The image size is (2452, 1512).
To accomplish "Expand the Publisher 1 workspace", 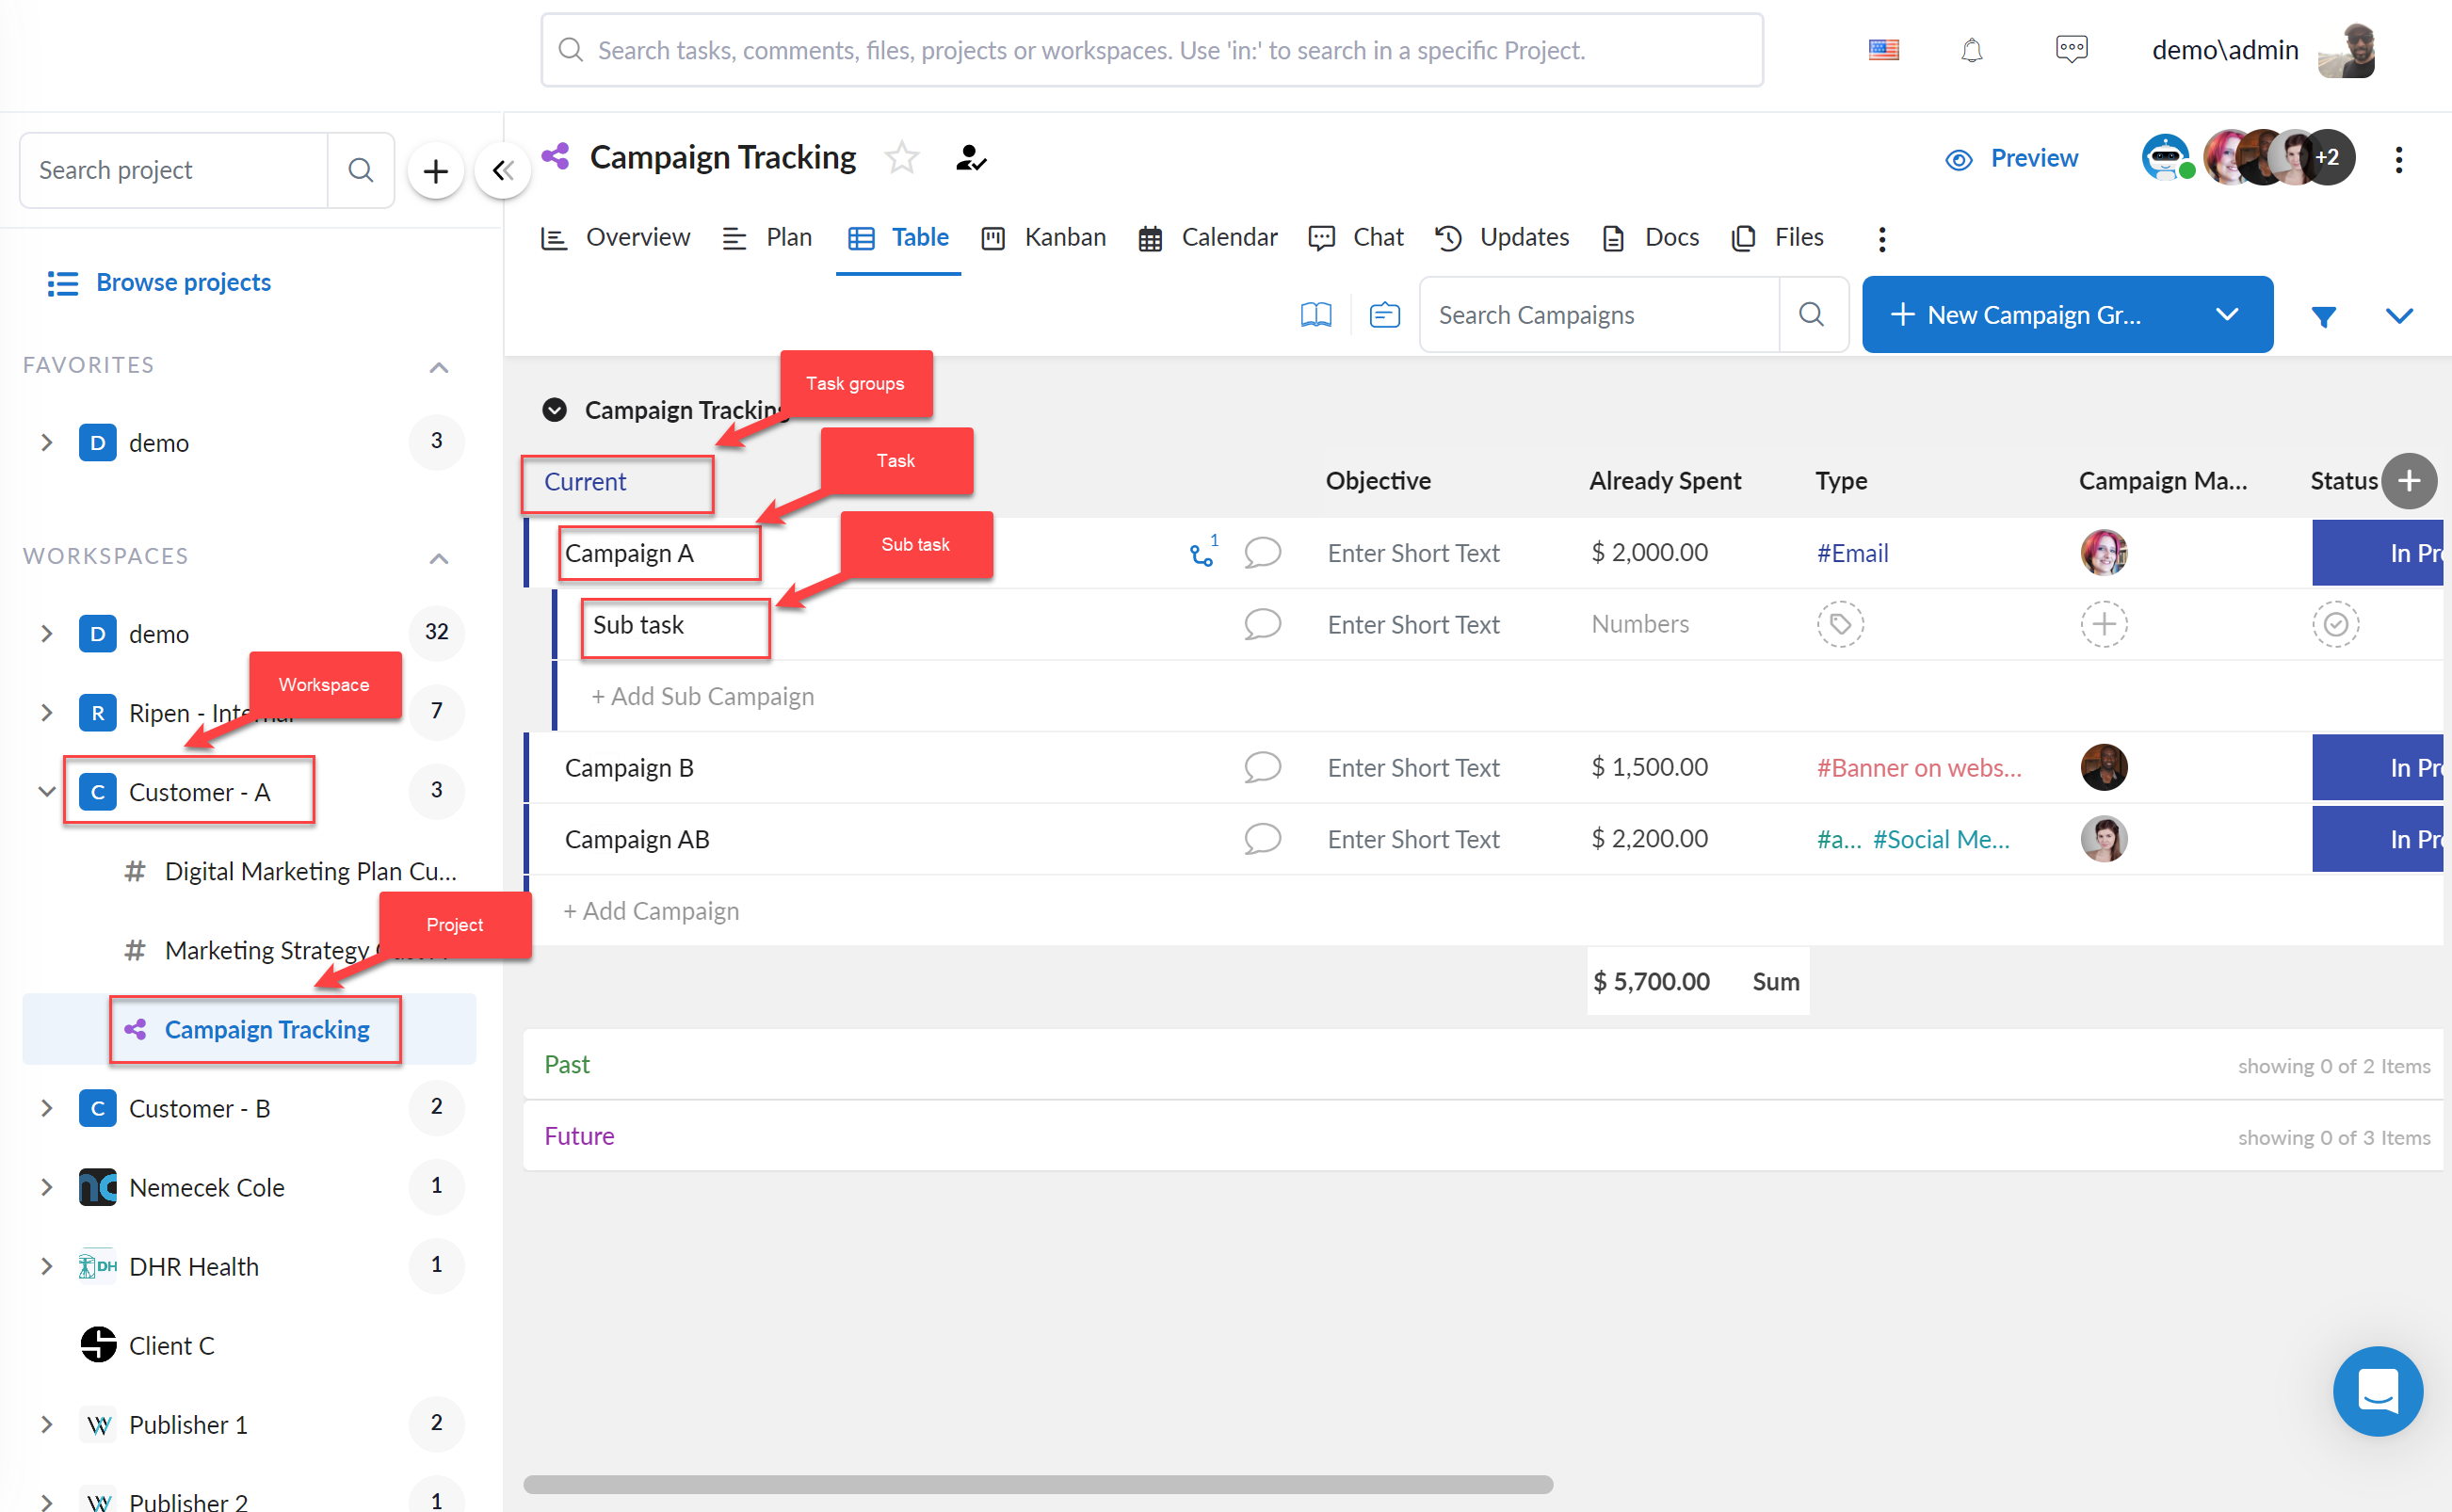I will pyautogui.click(x=46, y=1424).
